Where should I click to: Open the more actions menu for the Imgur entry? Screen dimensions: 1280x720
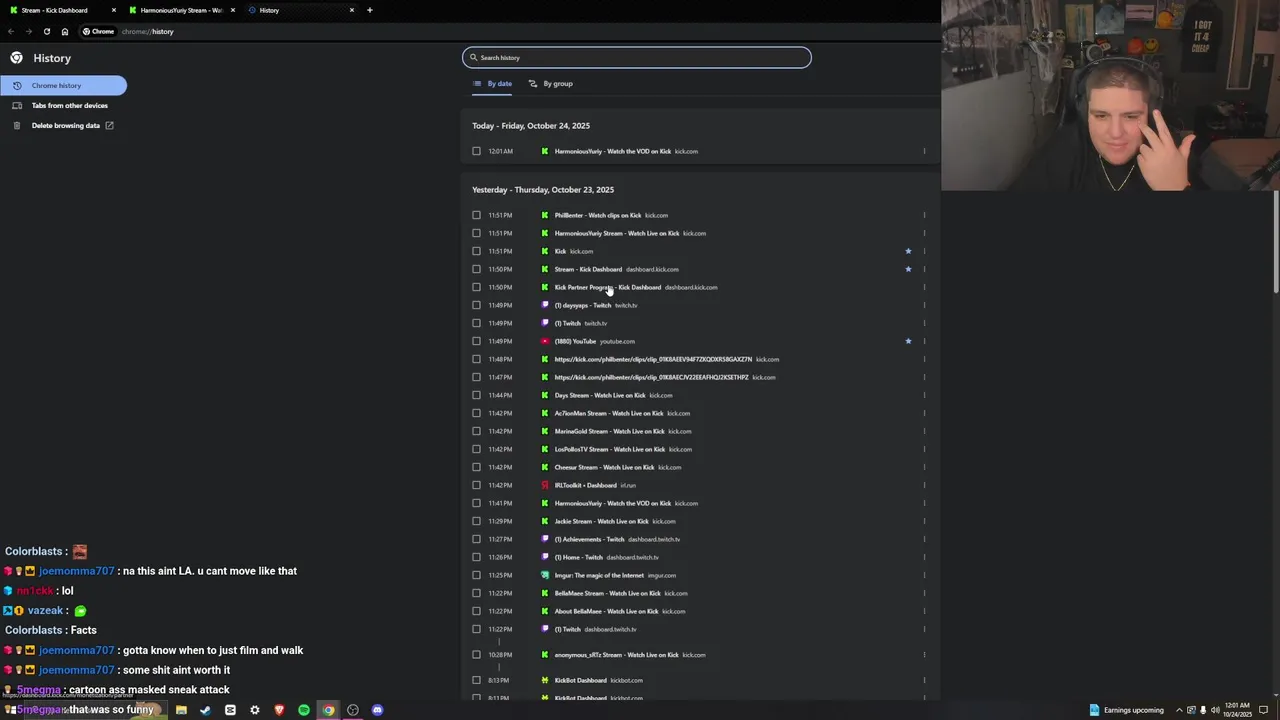pos(924,575)
